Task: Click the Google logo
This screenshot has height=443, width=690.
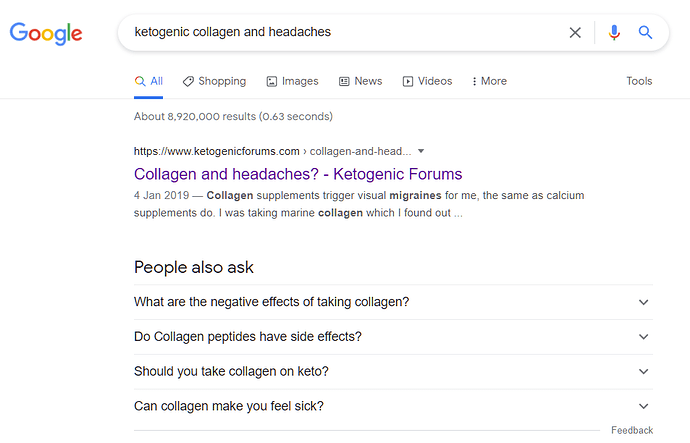Action: pos(46,33)
